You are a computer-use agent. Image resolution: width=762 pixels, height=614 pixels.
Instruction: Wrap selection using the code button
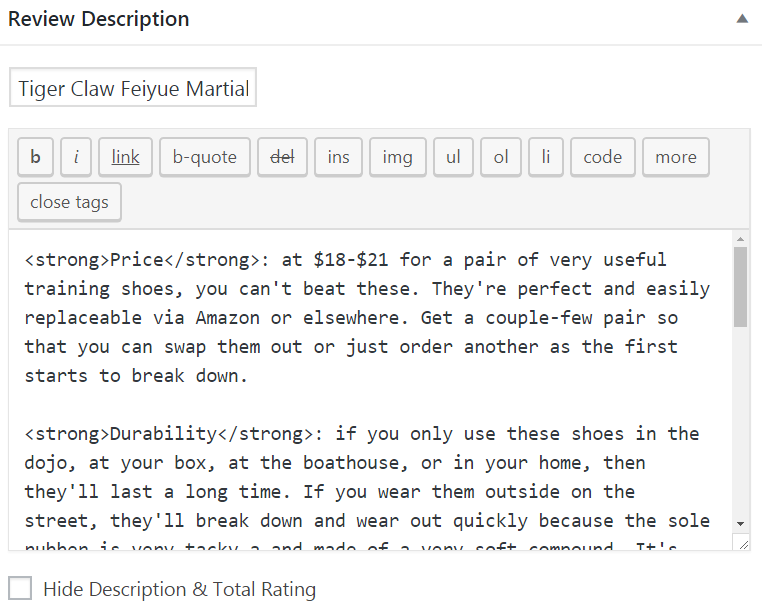(x=602, y=157)
